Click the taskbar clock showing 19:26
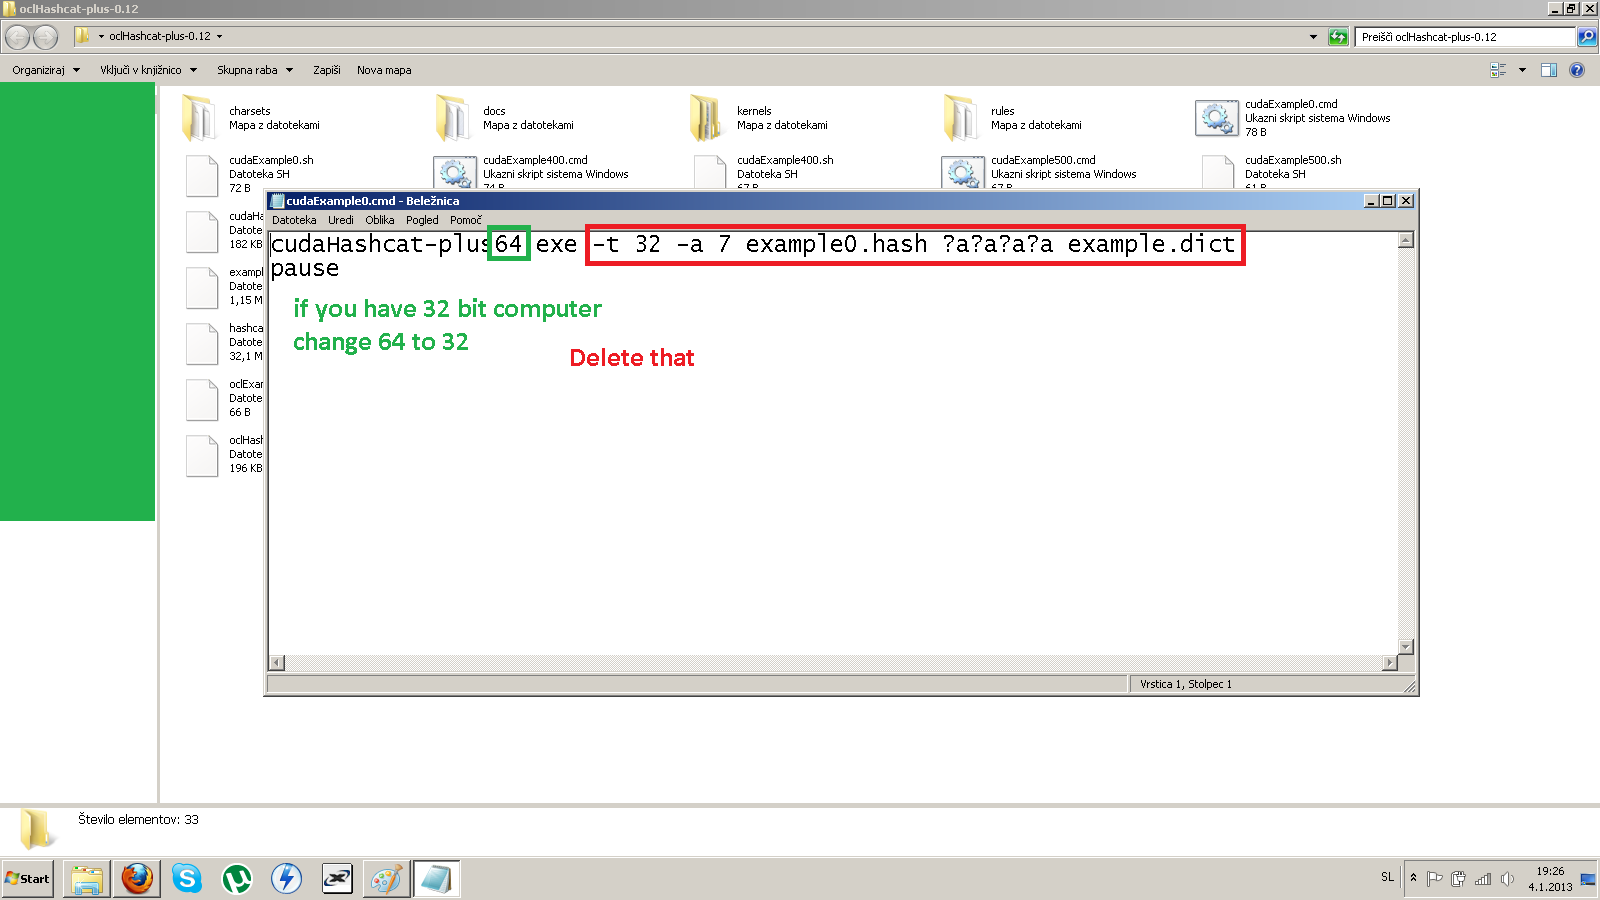The width and height of the screenshot is (1600, 900). click(x=1550, y=872)
